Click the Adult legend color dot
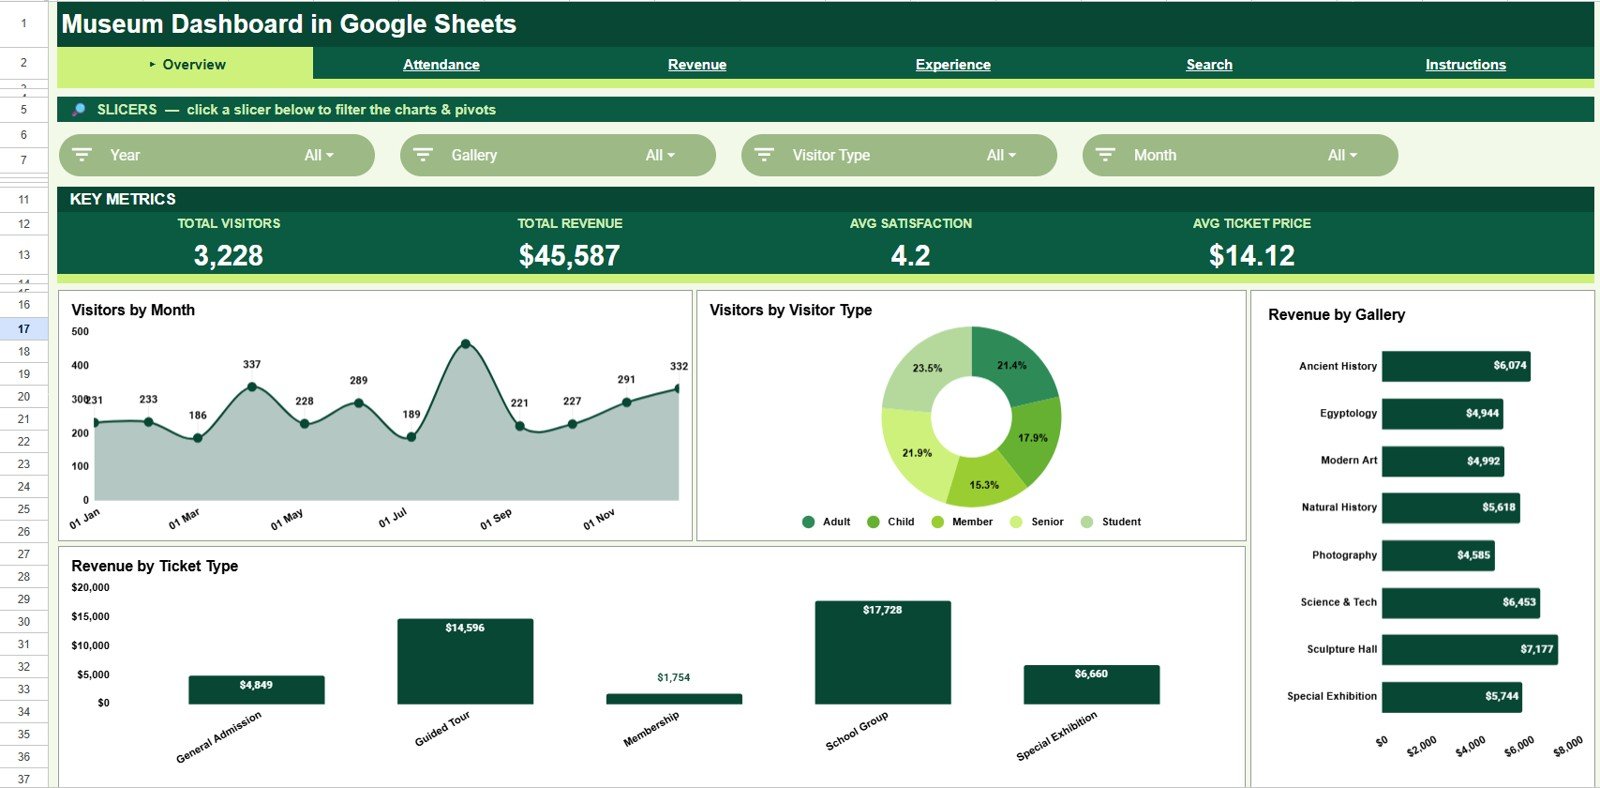The width and height of the screenshot is (1600, 788). point(808,522)
